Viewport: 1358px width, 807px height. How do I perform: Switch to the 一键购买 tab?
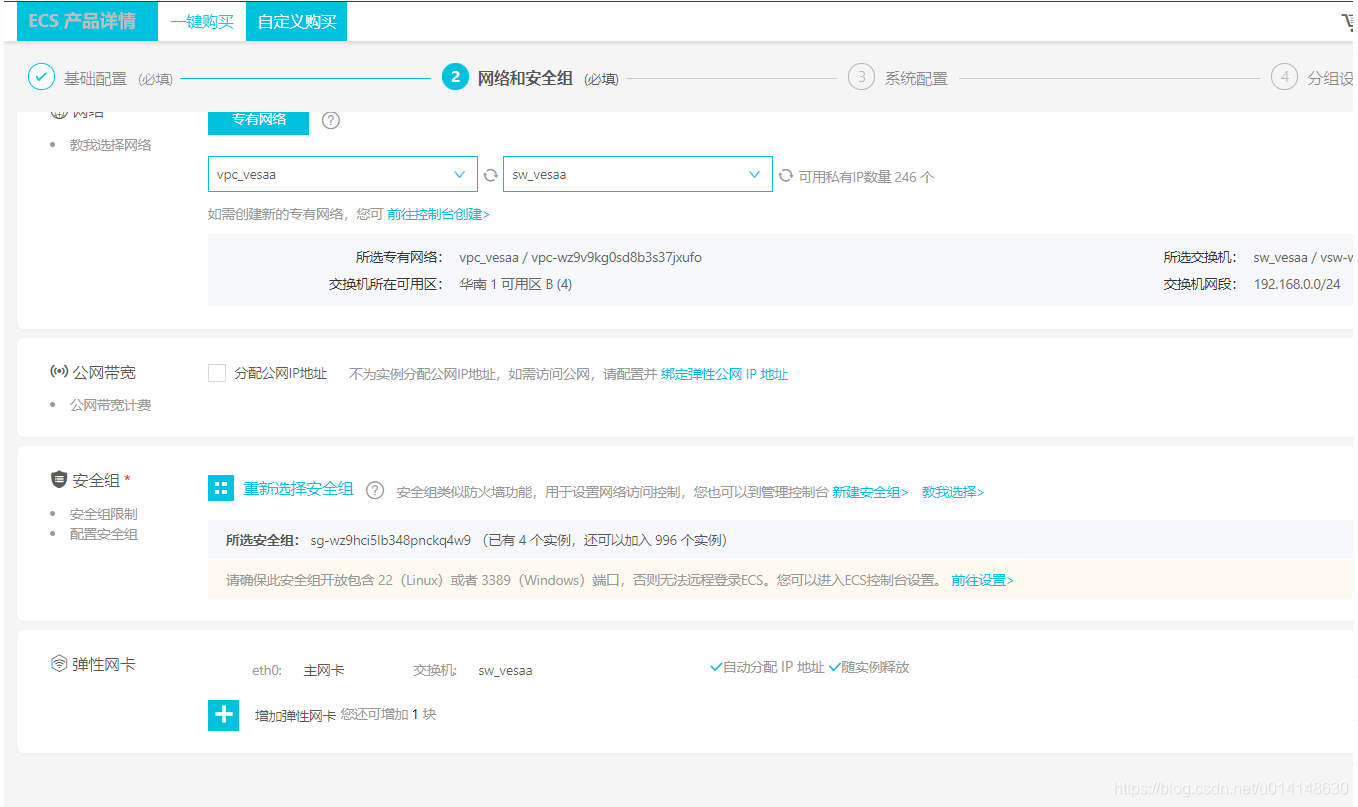[202, 22]
